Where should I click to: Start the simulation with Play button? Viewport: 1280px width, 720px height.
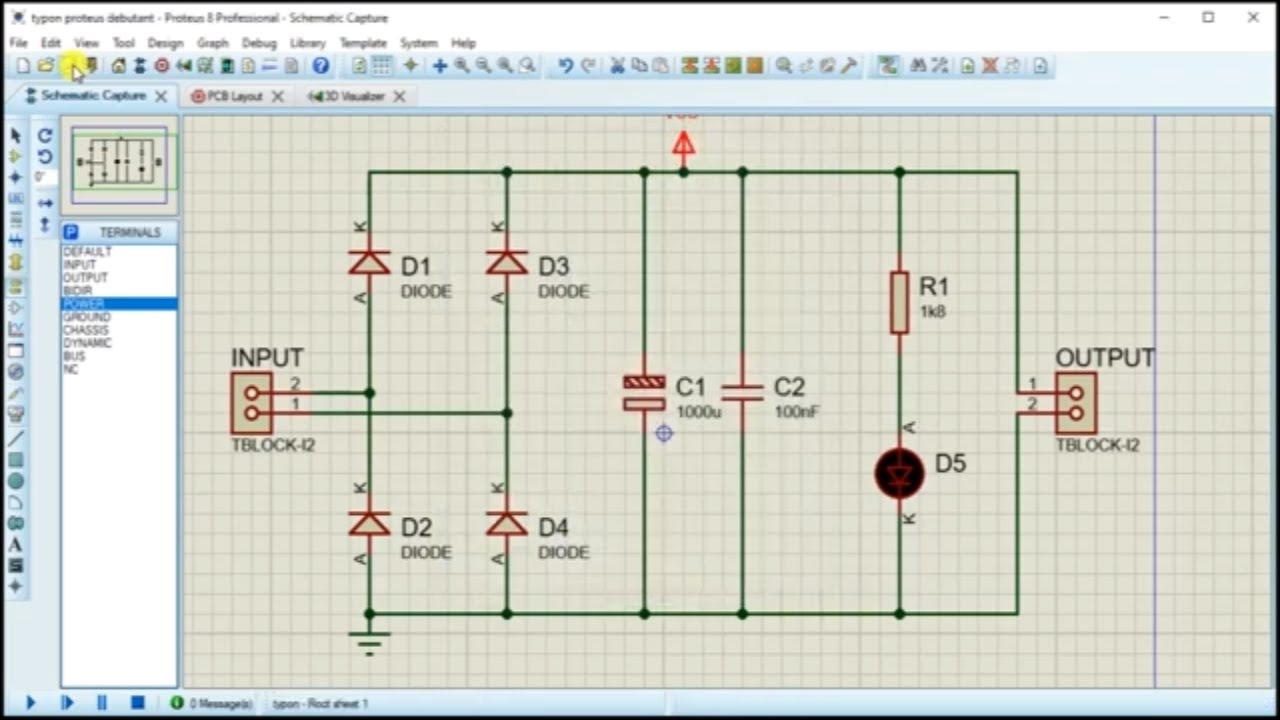click(30, 703)
